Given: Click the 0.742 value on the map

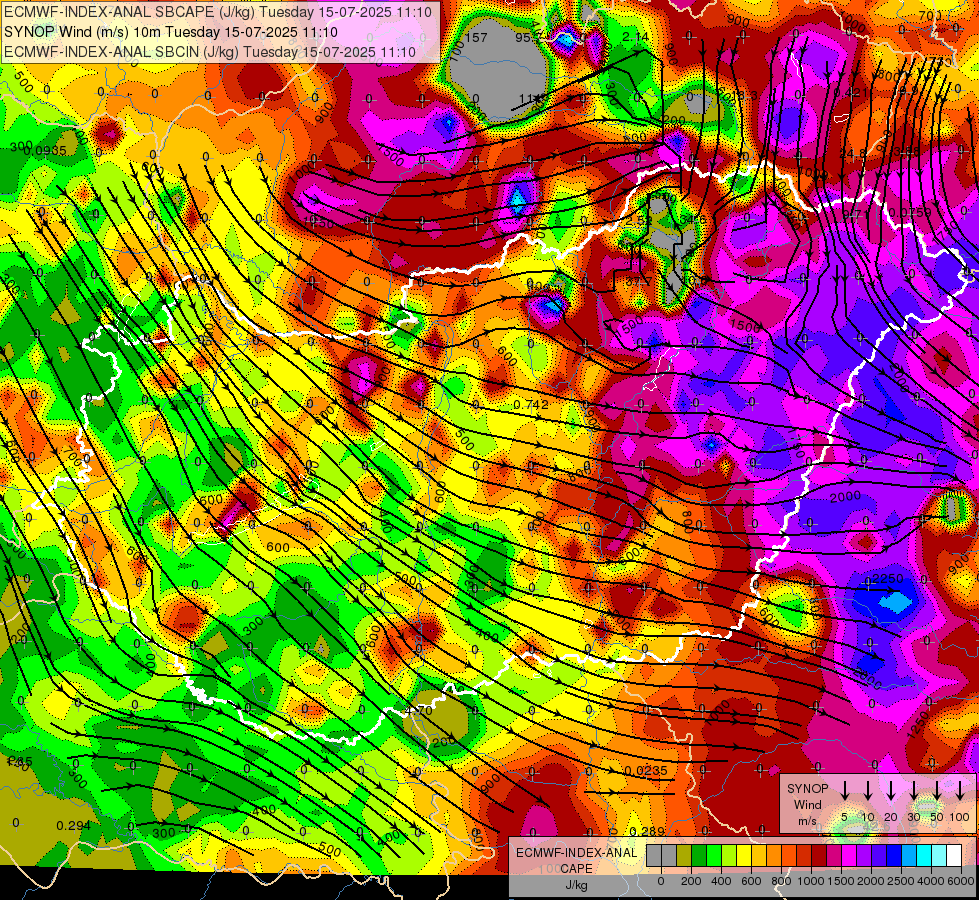Looking at the screenshot, I should tap(531, 405).
